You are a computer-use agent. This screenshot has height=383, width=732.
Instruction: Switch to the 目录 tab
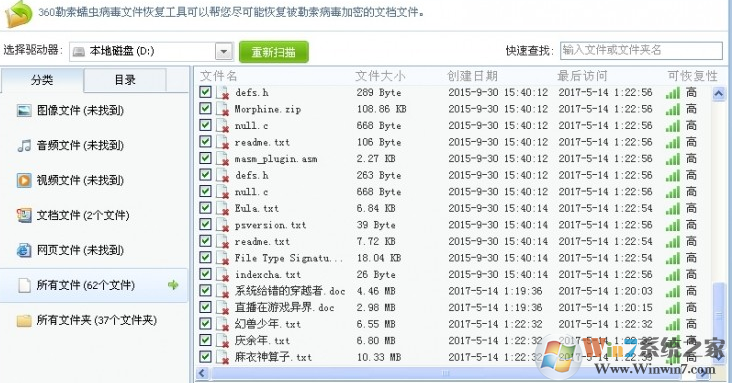point(125,80)
